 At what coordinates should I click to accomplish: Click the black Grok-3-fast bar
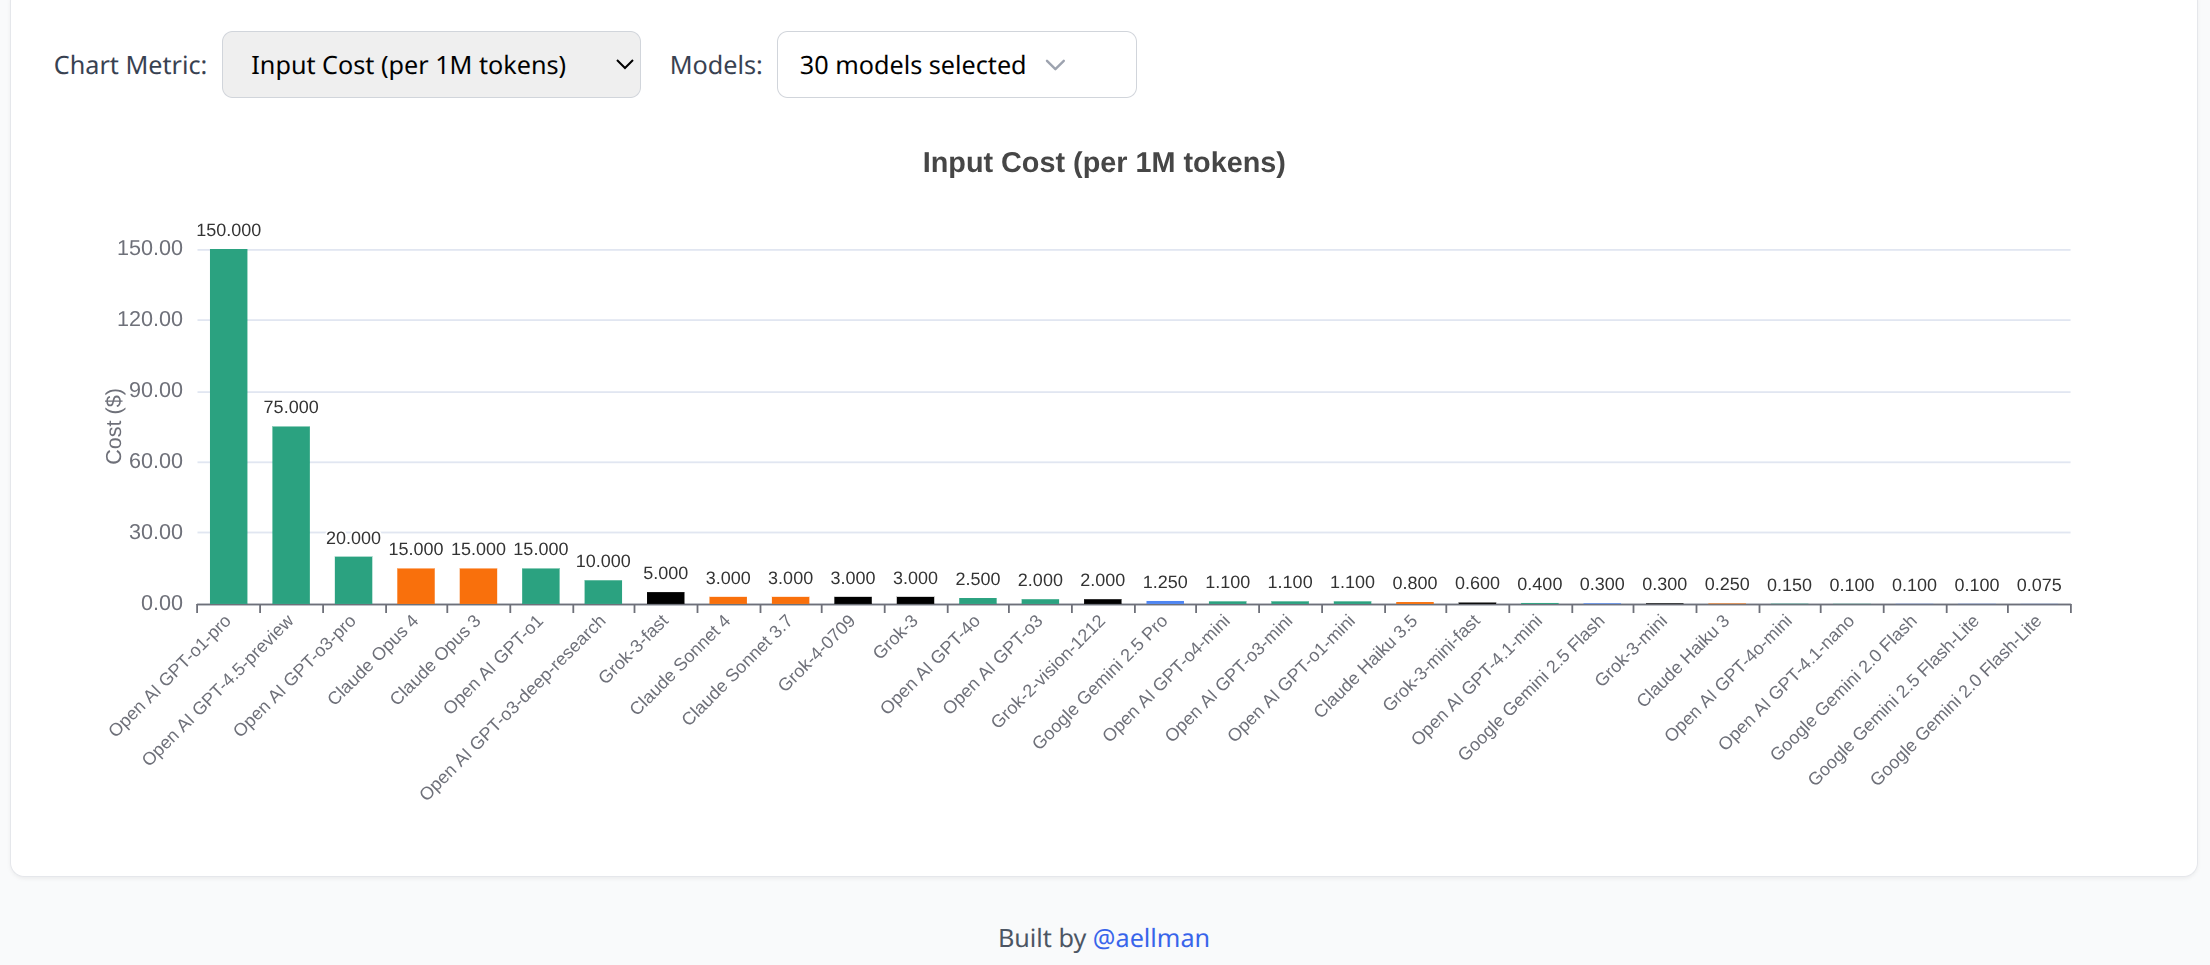coord(666,599)
